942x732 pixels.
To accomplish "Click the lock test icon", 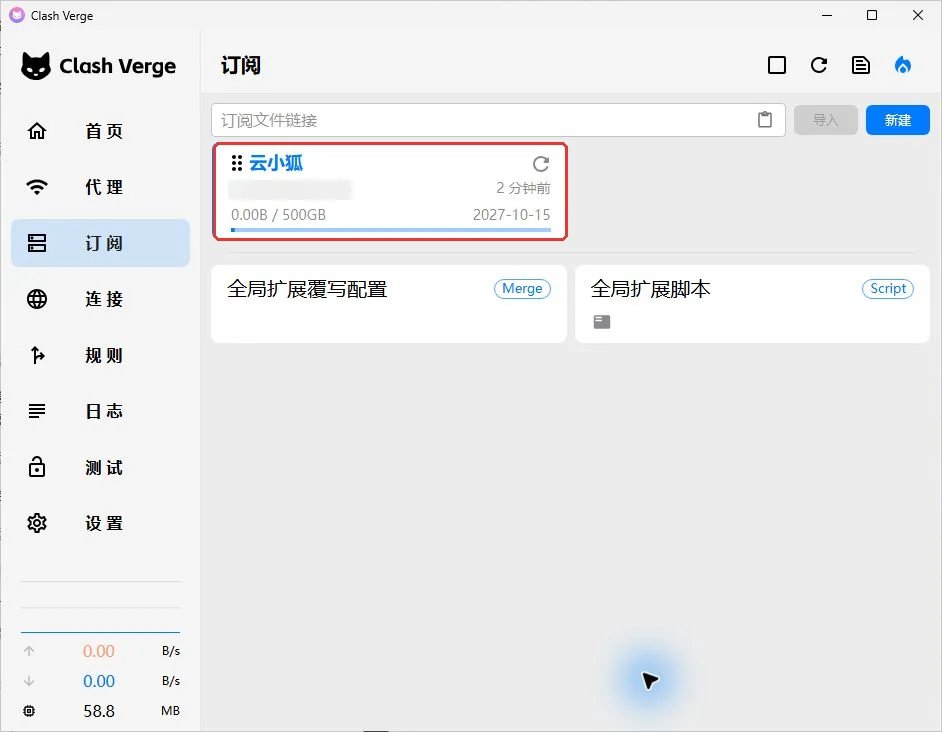I will (37, 467).
